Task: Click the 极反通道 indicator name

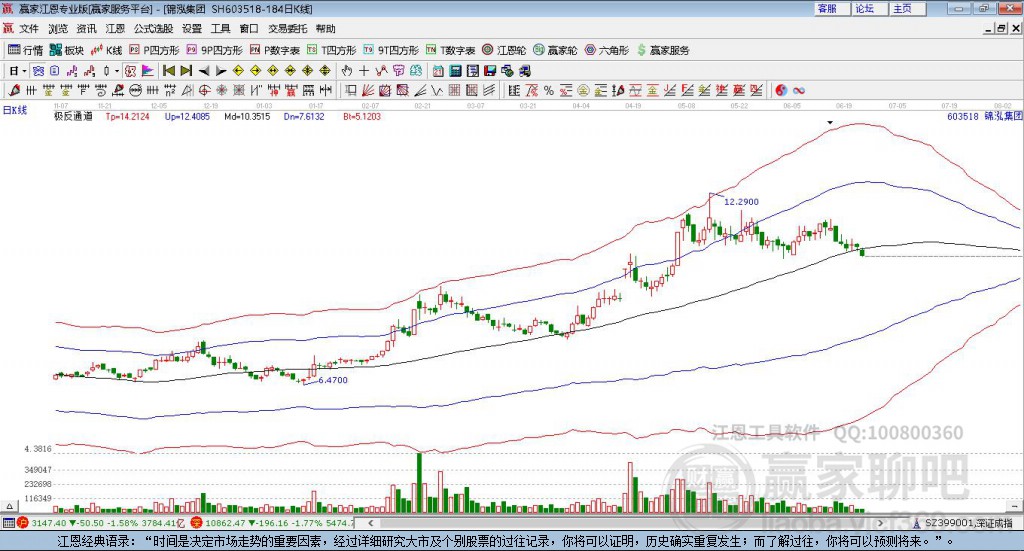Action: pyautogui.click(x=73, y=116)
